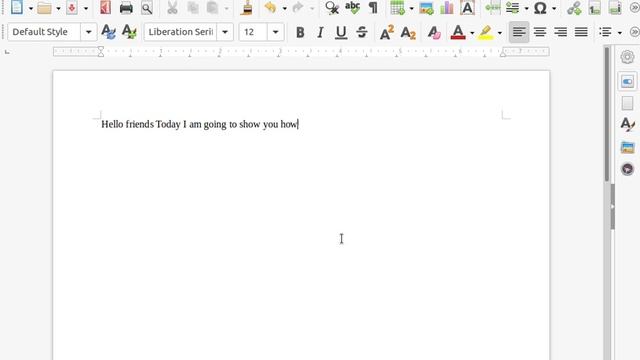Open the sidebar Styles deck

click(x=627, y=124)
